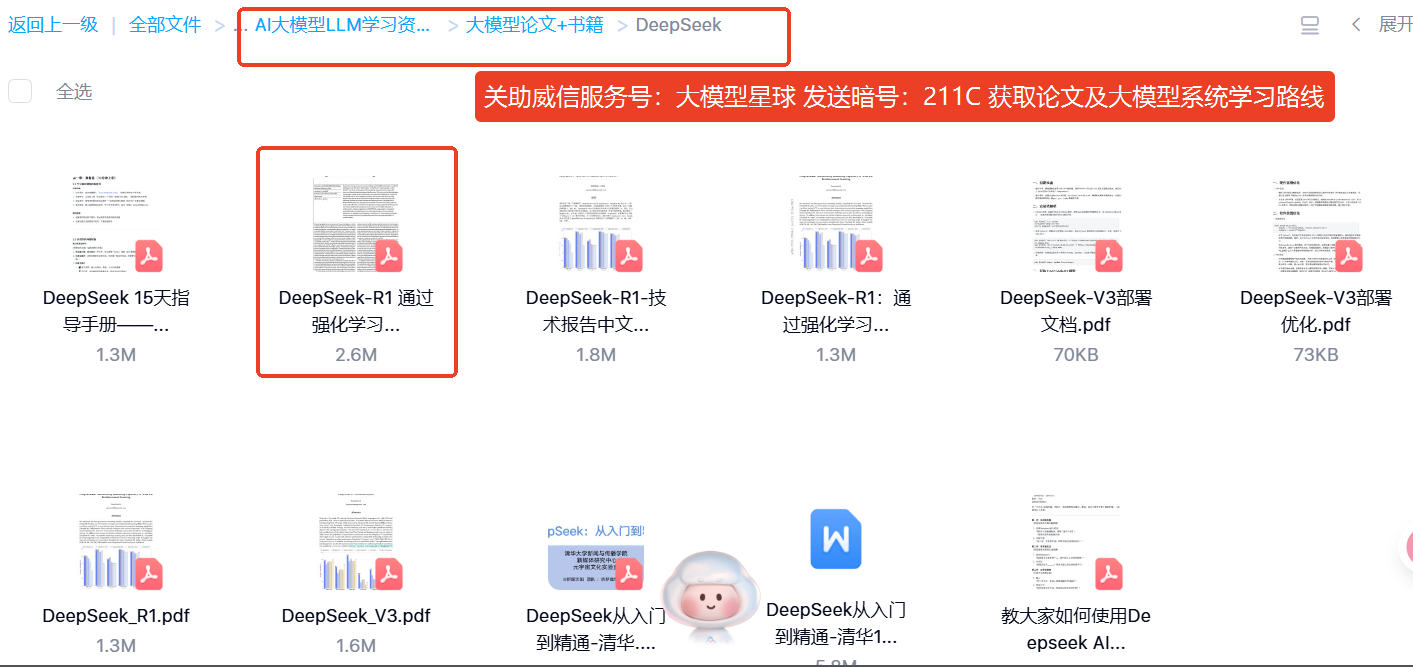1413x667 pixels.
Task: Open the preview thumbnail of DeepSeek_V3.pdf
Action: click(x=357, y=541)
